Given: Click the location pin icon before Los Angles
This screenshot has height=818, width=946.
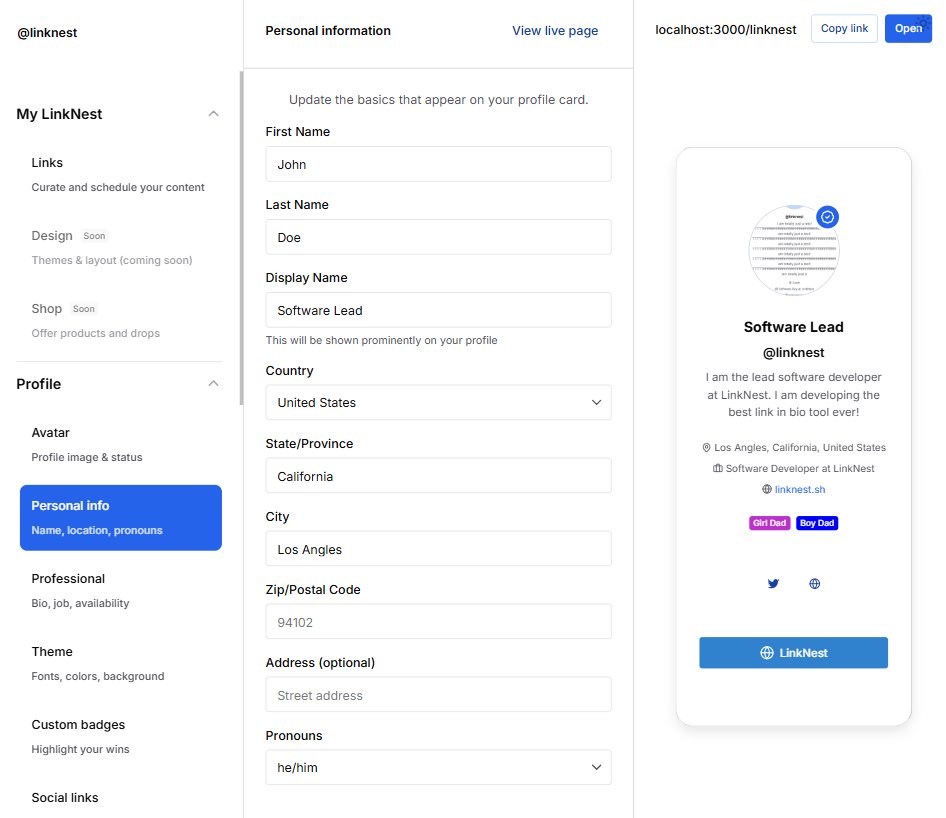Looking at the screenshot, I should tap(705, 447).
